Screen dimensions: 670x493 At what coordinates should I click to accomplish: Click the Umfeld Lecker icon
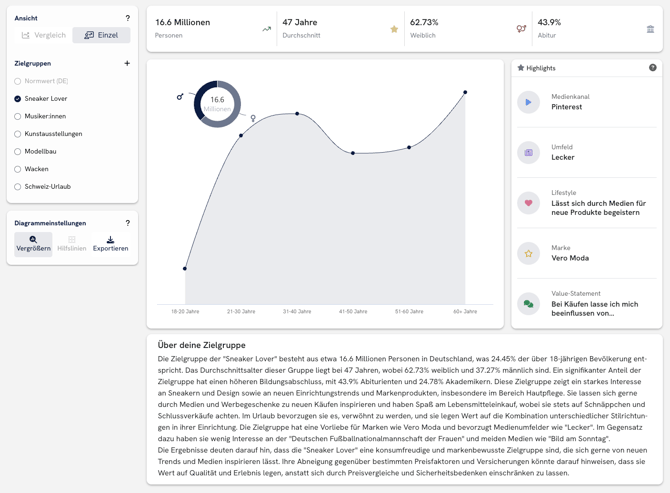[528, 152]
